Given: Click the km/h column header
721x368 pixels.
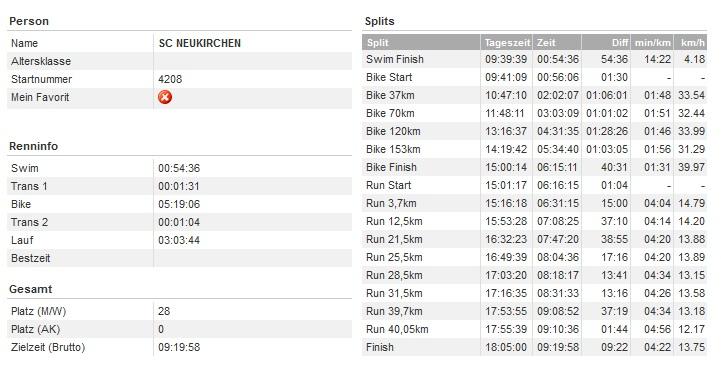Looking at the screenshot, I should (691, 42).
